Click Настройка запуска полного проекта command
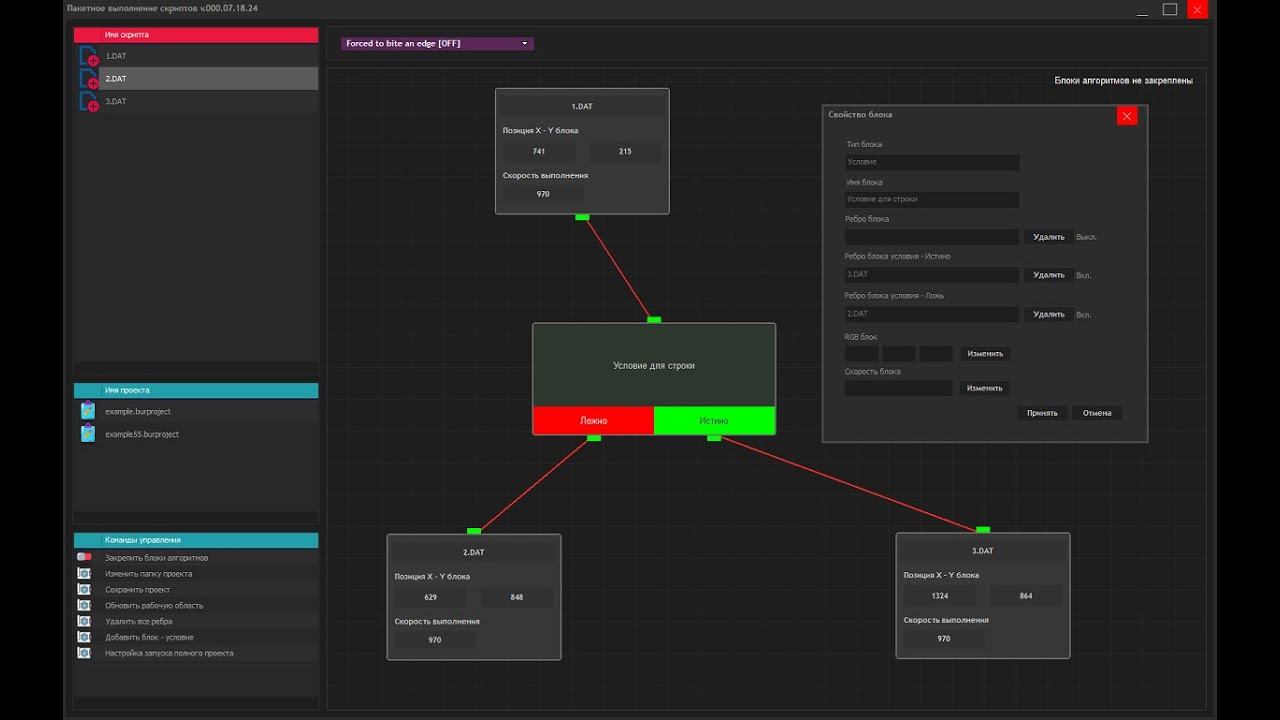 pyautogui.click(x=169, y=653)
